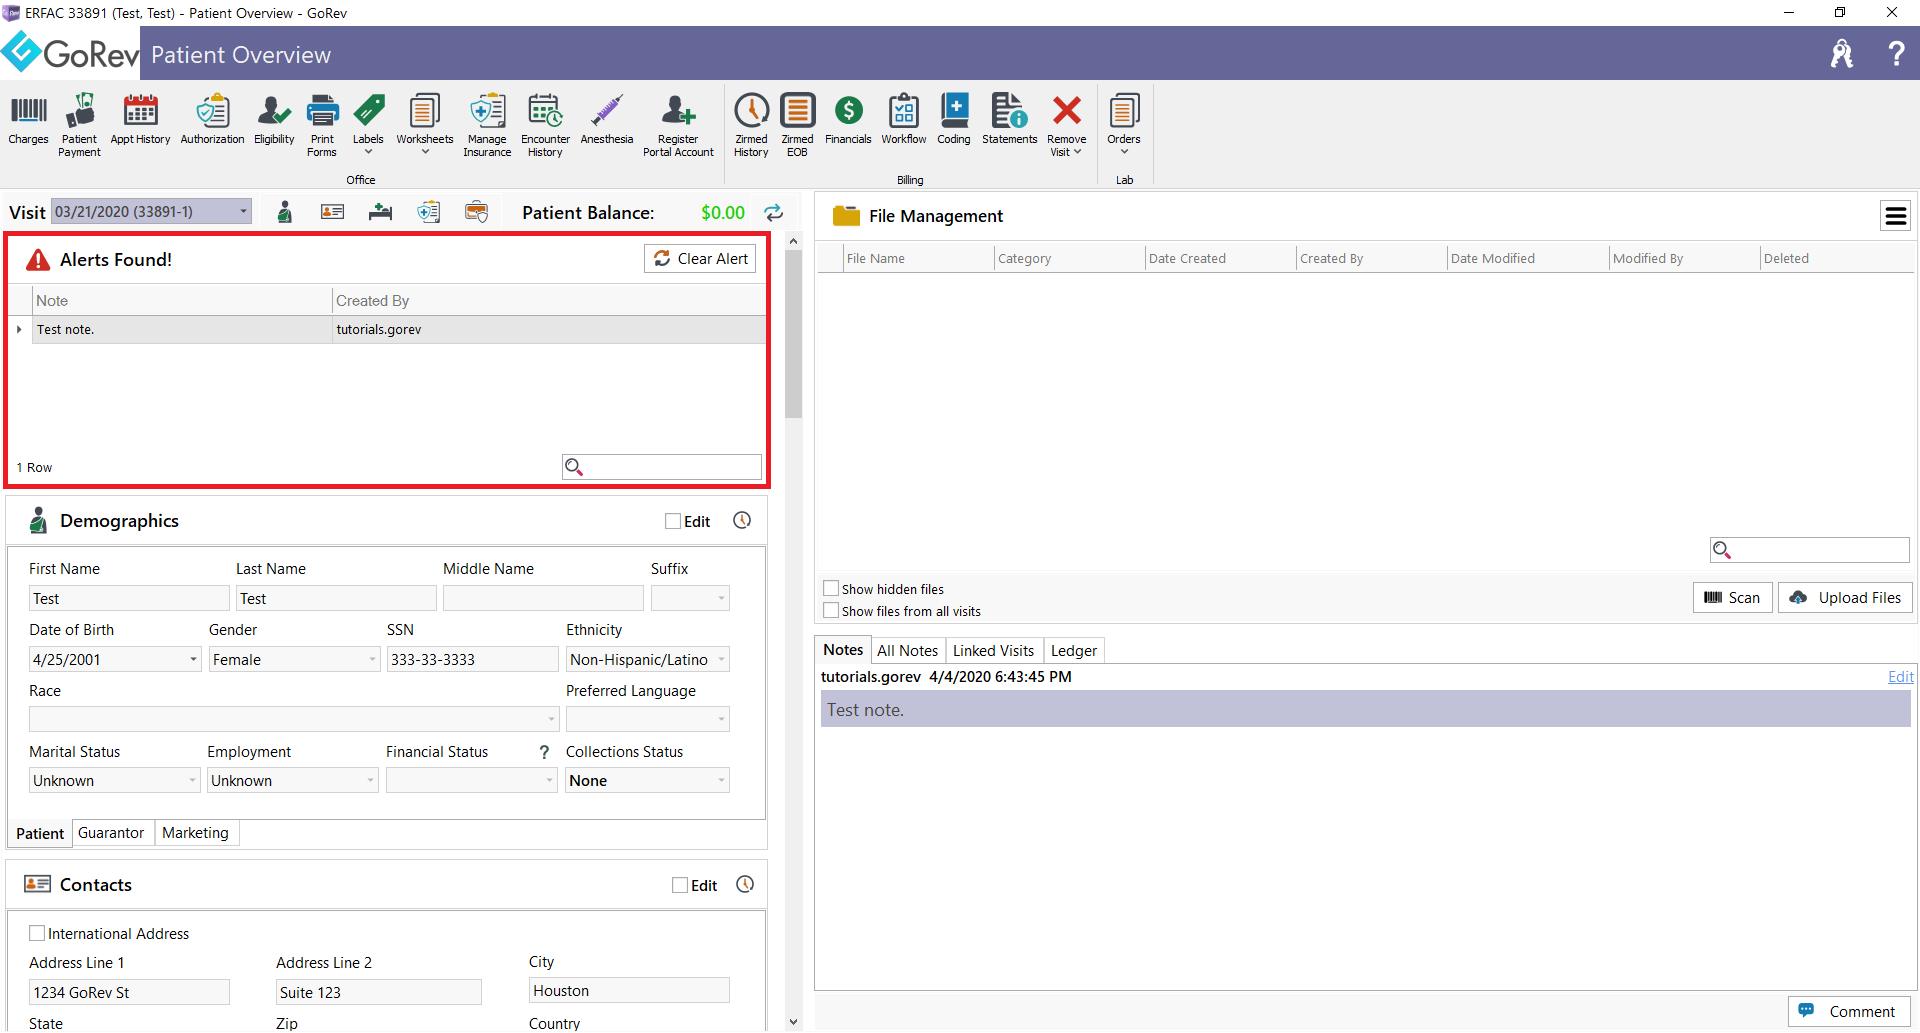Check Show files from all visits
This screenshot has width=1920, height=1033.
point(831,610)
